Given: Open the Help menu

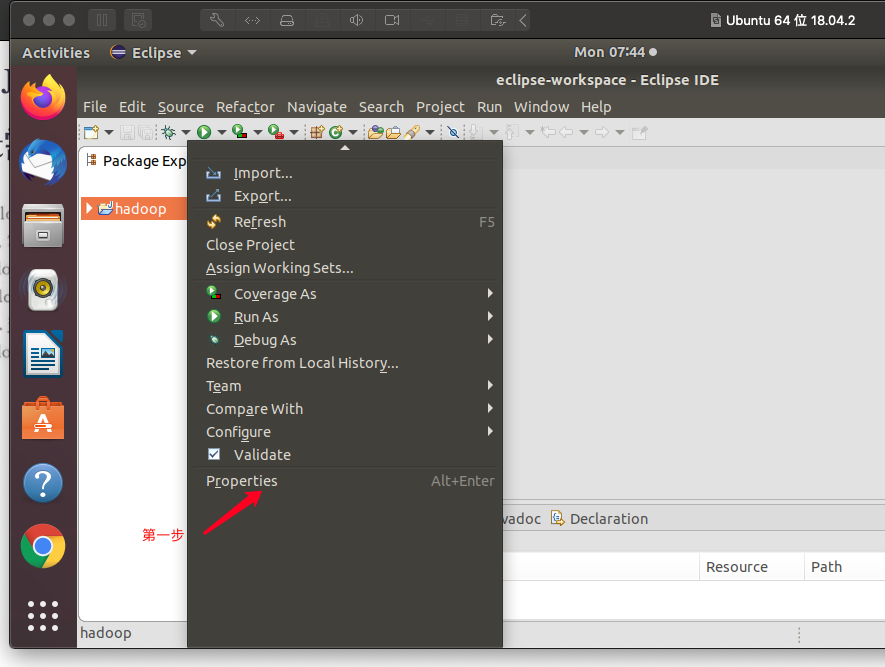Looking at the screenshot, I should (x=596, y=107).
